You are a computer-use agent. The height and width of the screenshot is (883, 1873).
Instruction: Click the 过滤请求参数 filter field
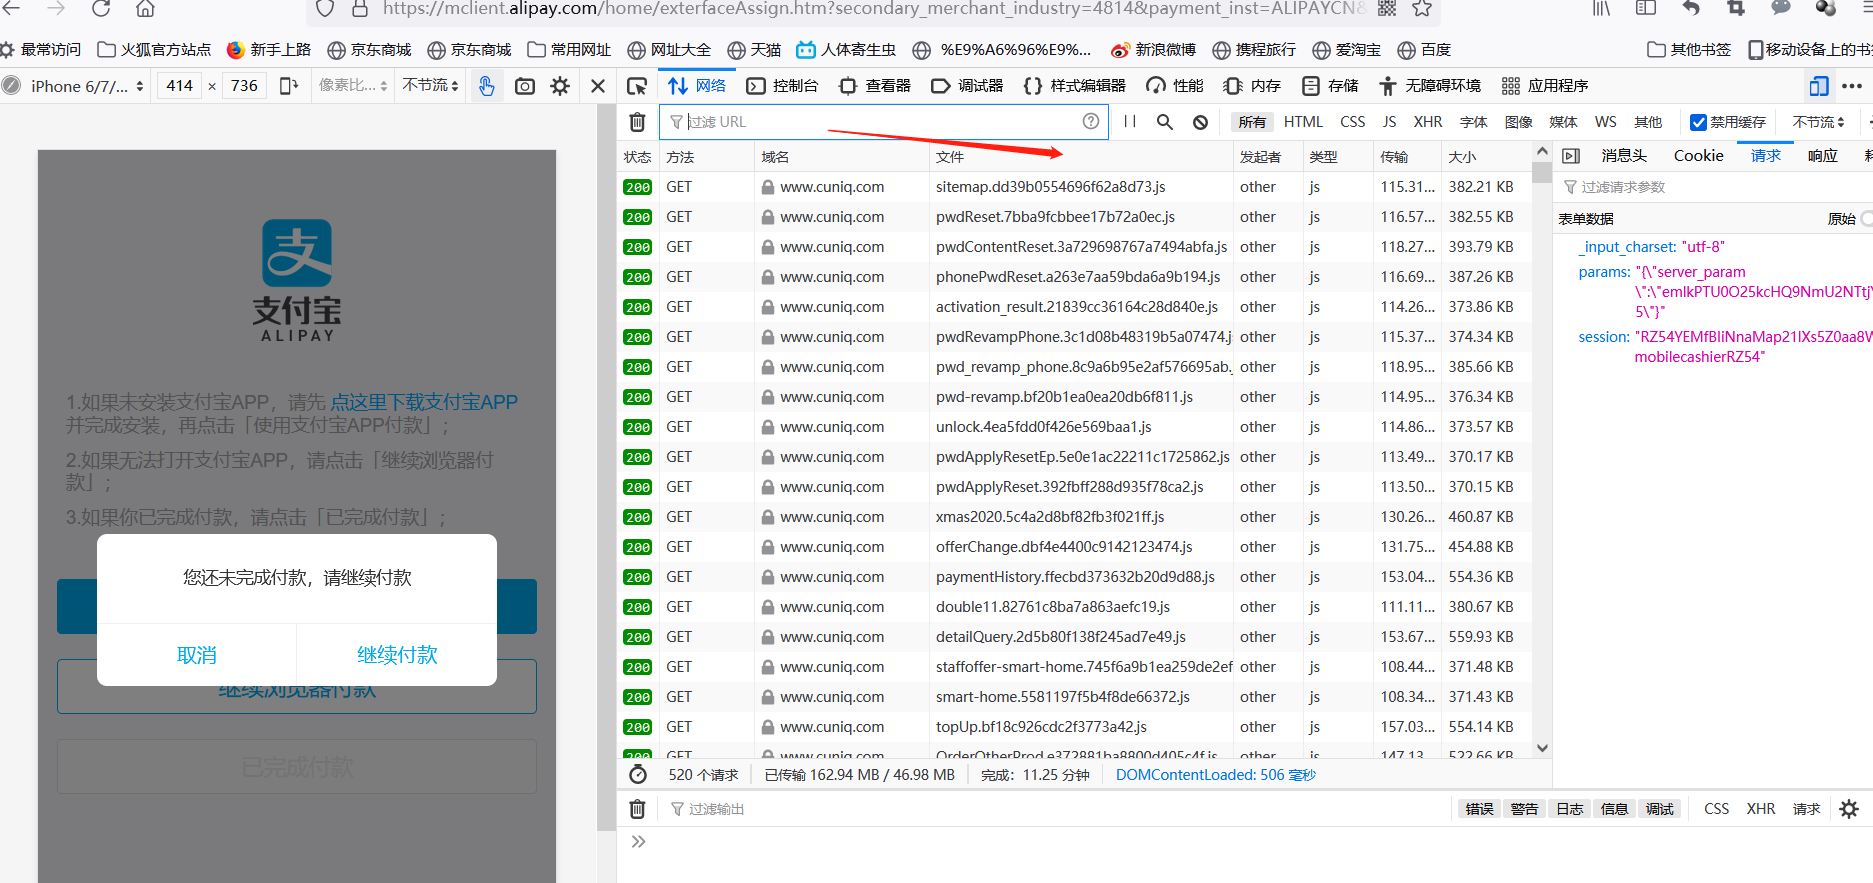[x=1715, y=187]
